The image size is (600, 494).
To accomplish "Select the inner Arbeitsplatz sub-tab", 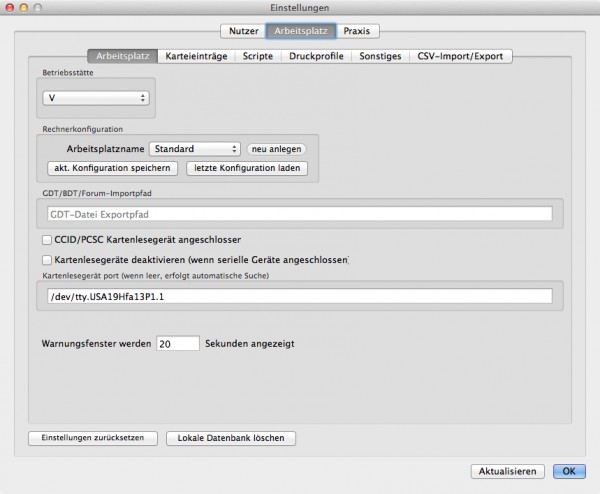I will pos(122,56).
